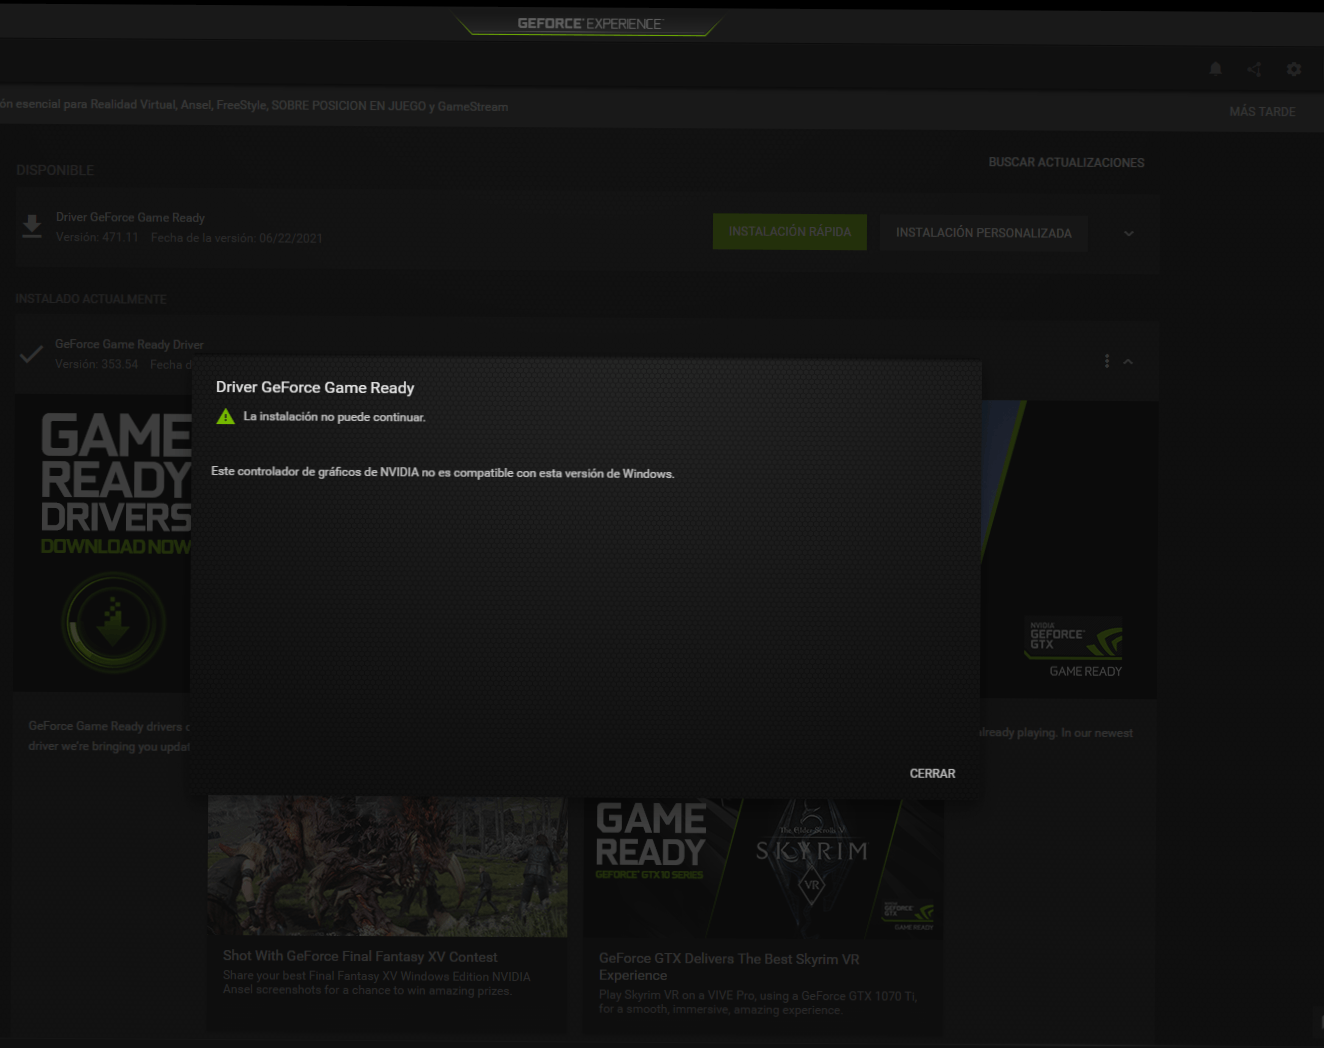Screen dimensions: 1324x1048
Task: Open GeForce GTX Delivers Best Skyrim VR article
Action: point(729,967)
